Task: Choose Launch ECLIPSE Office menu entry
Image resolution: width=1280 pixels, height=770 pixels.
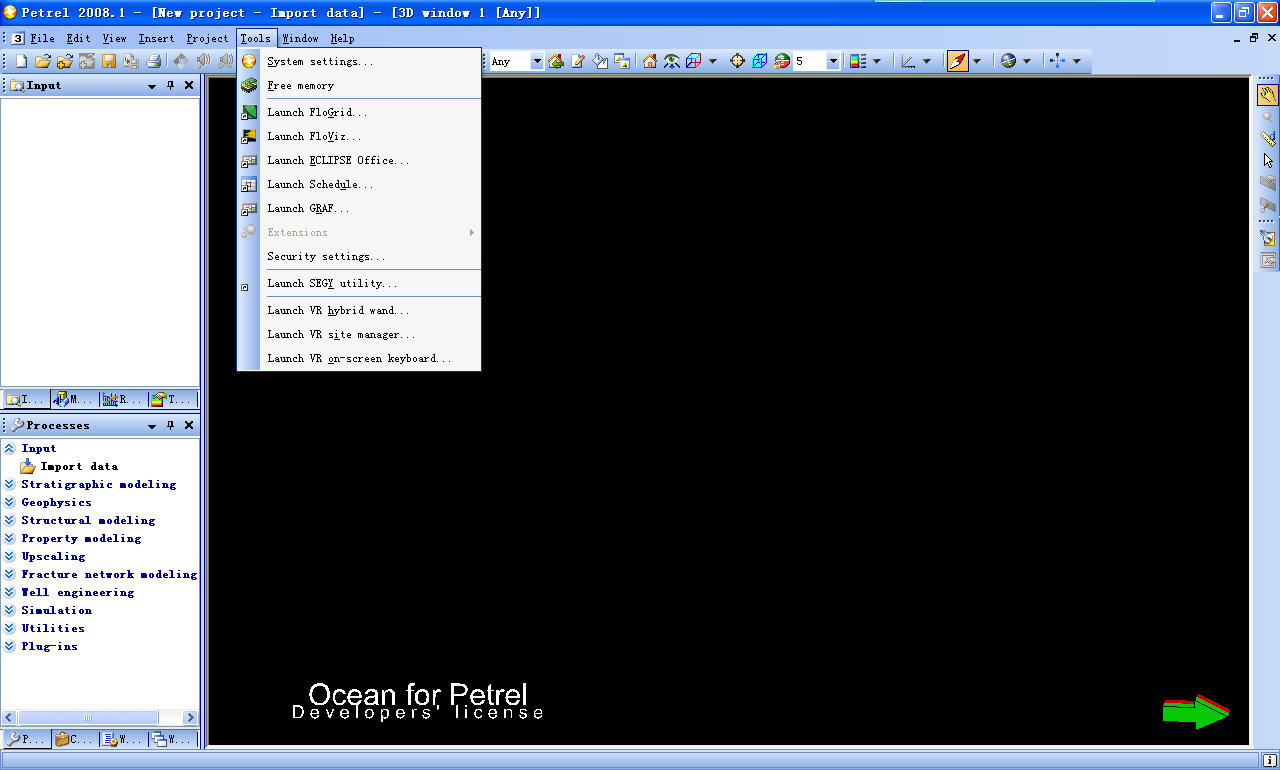Action: tap(359, 160)
